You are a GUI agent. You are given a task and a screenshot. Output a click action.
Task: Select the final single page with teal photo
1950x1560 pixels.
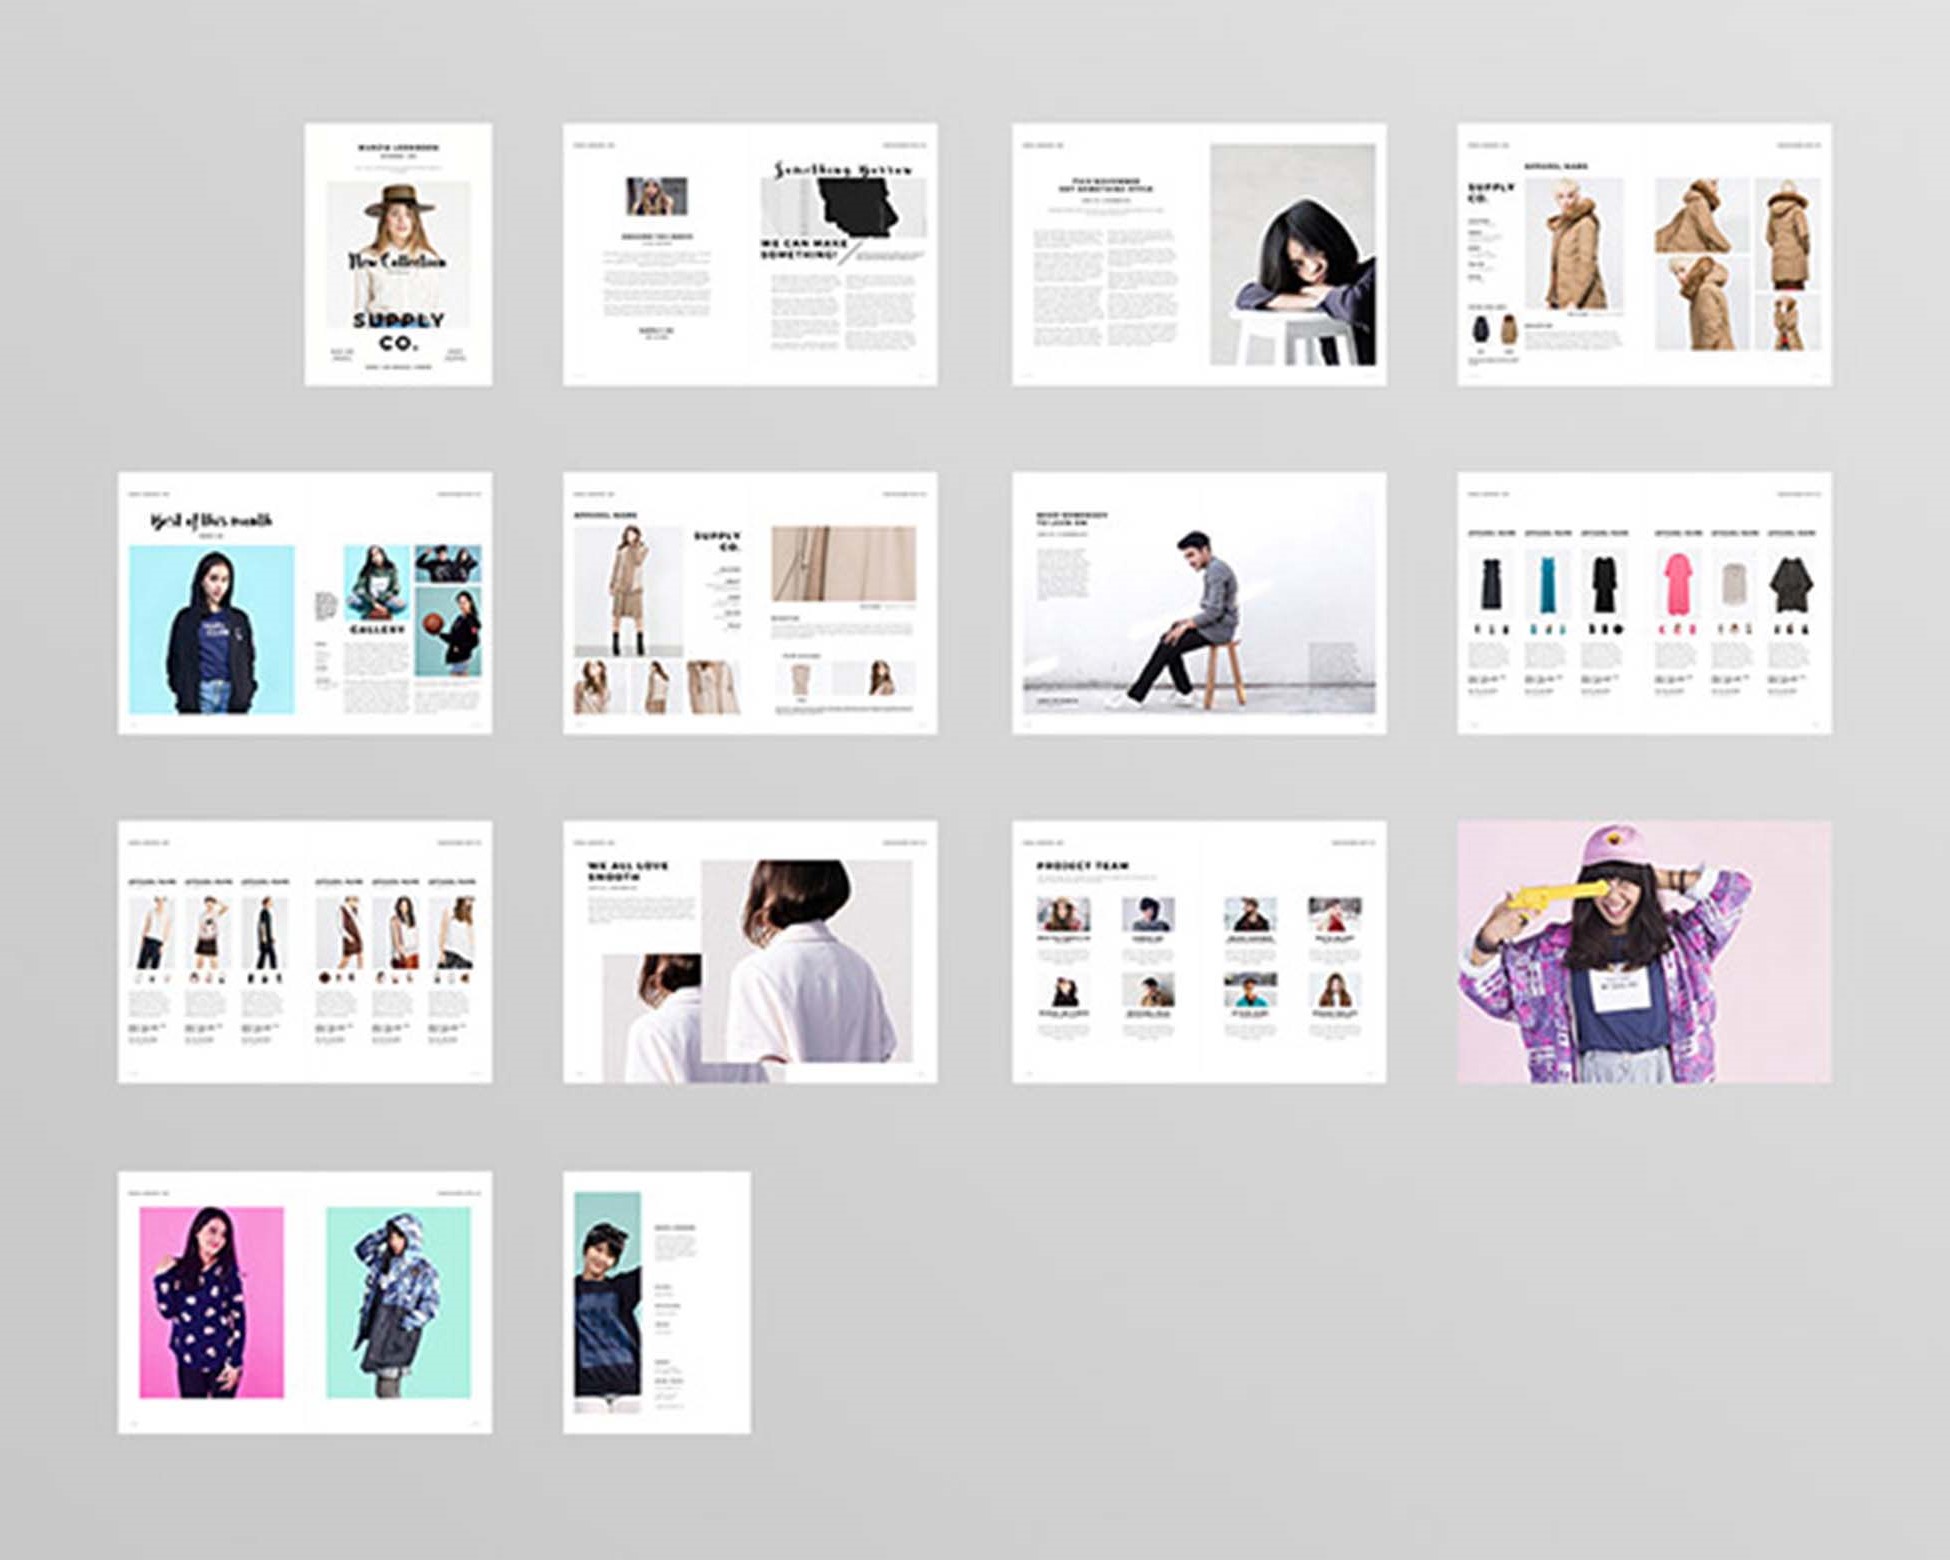(x=656, y=1302)
